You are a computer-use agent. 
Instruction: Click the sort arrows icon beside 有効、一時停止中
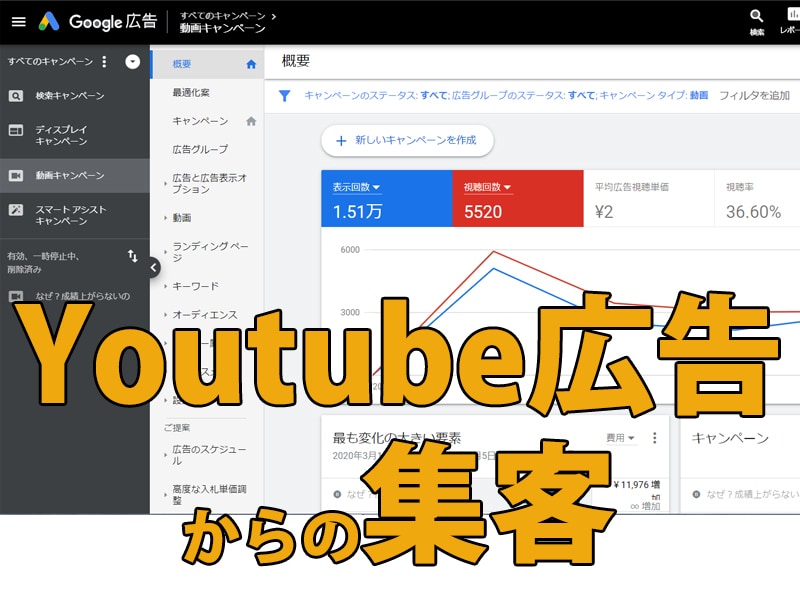tap(133, 256)
